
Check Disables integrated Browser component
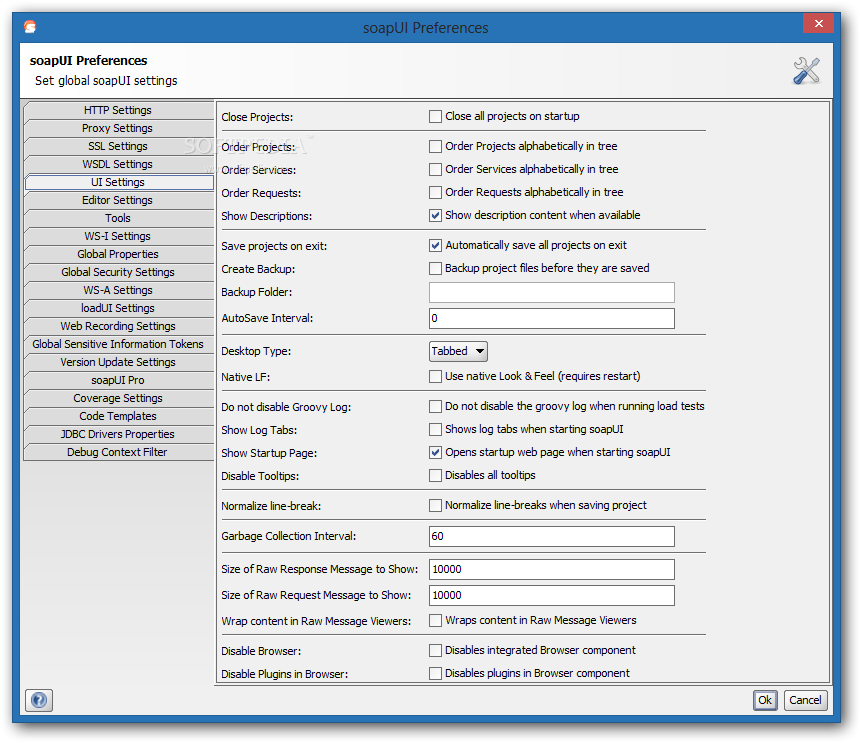[x=435, y=650]
